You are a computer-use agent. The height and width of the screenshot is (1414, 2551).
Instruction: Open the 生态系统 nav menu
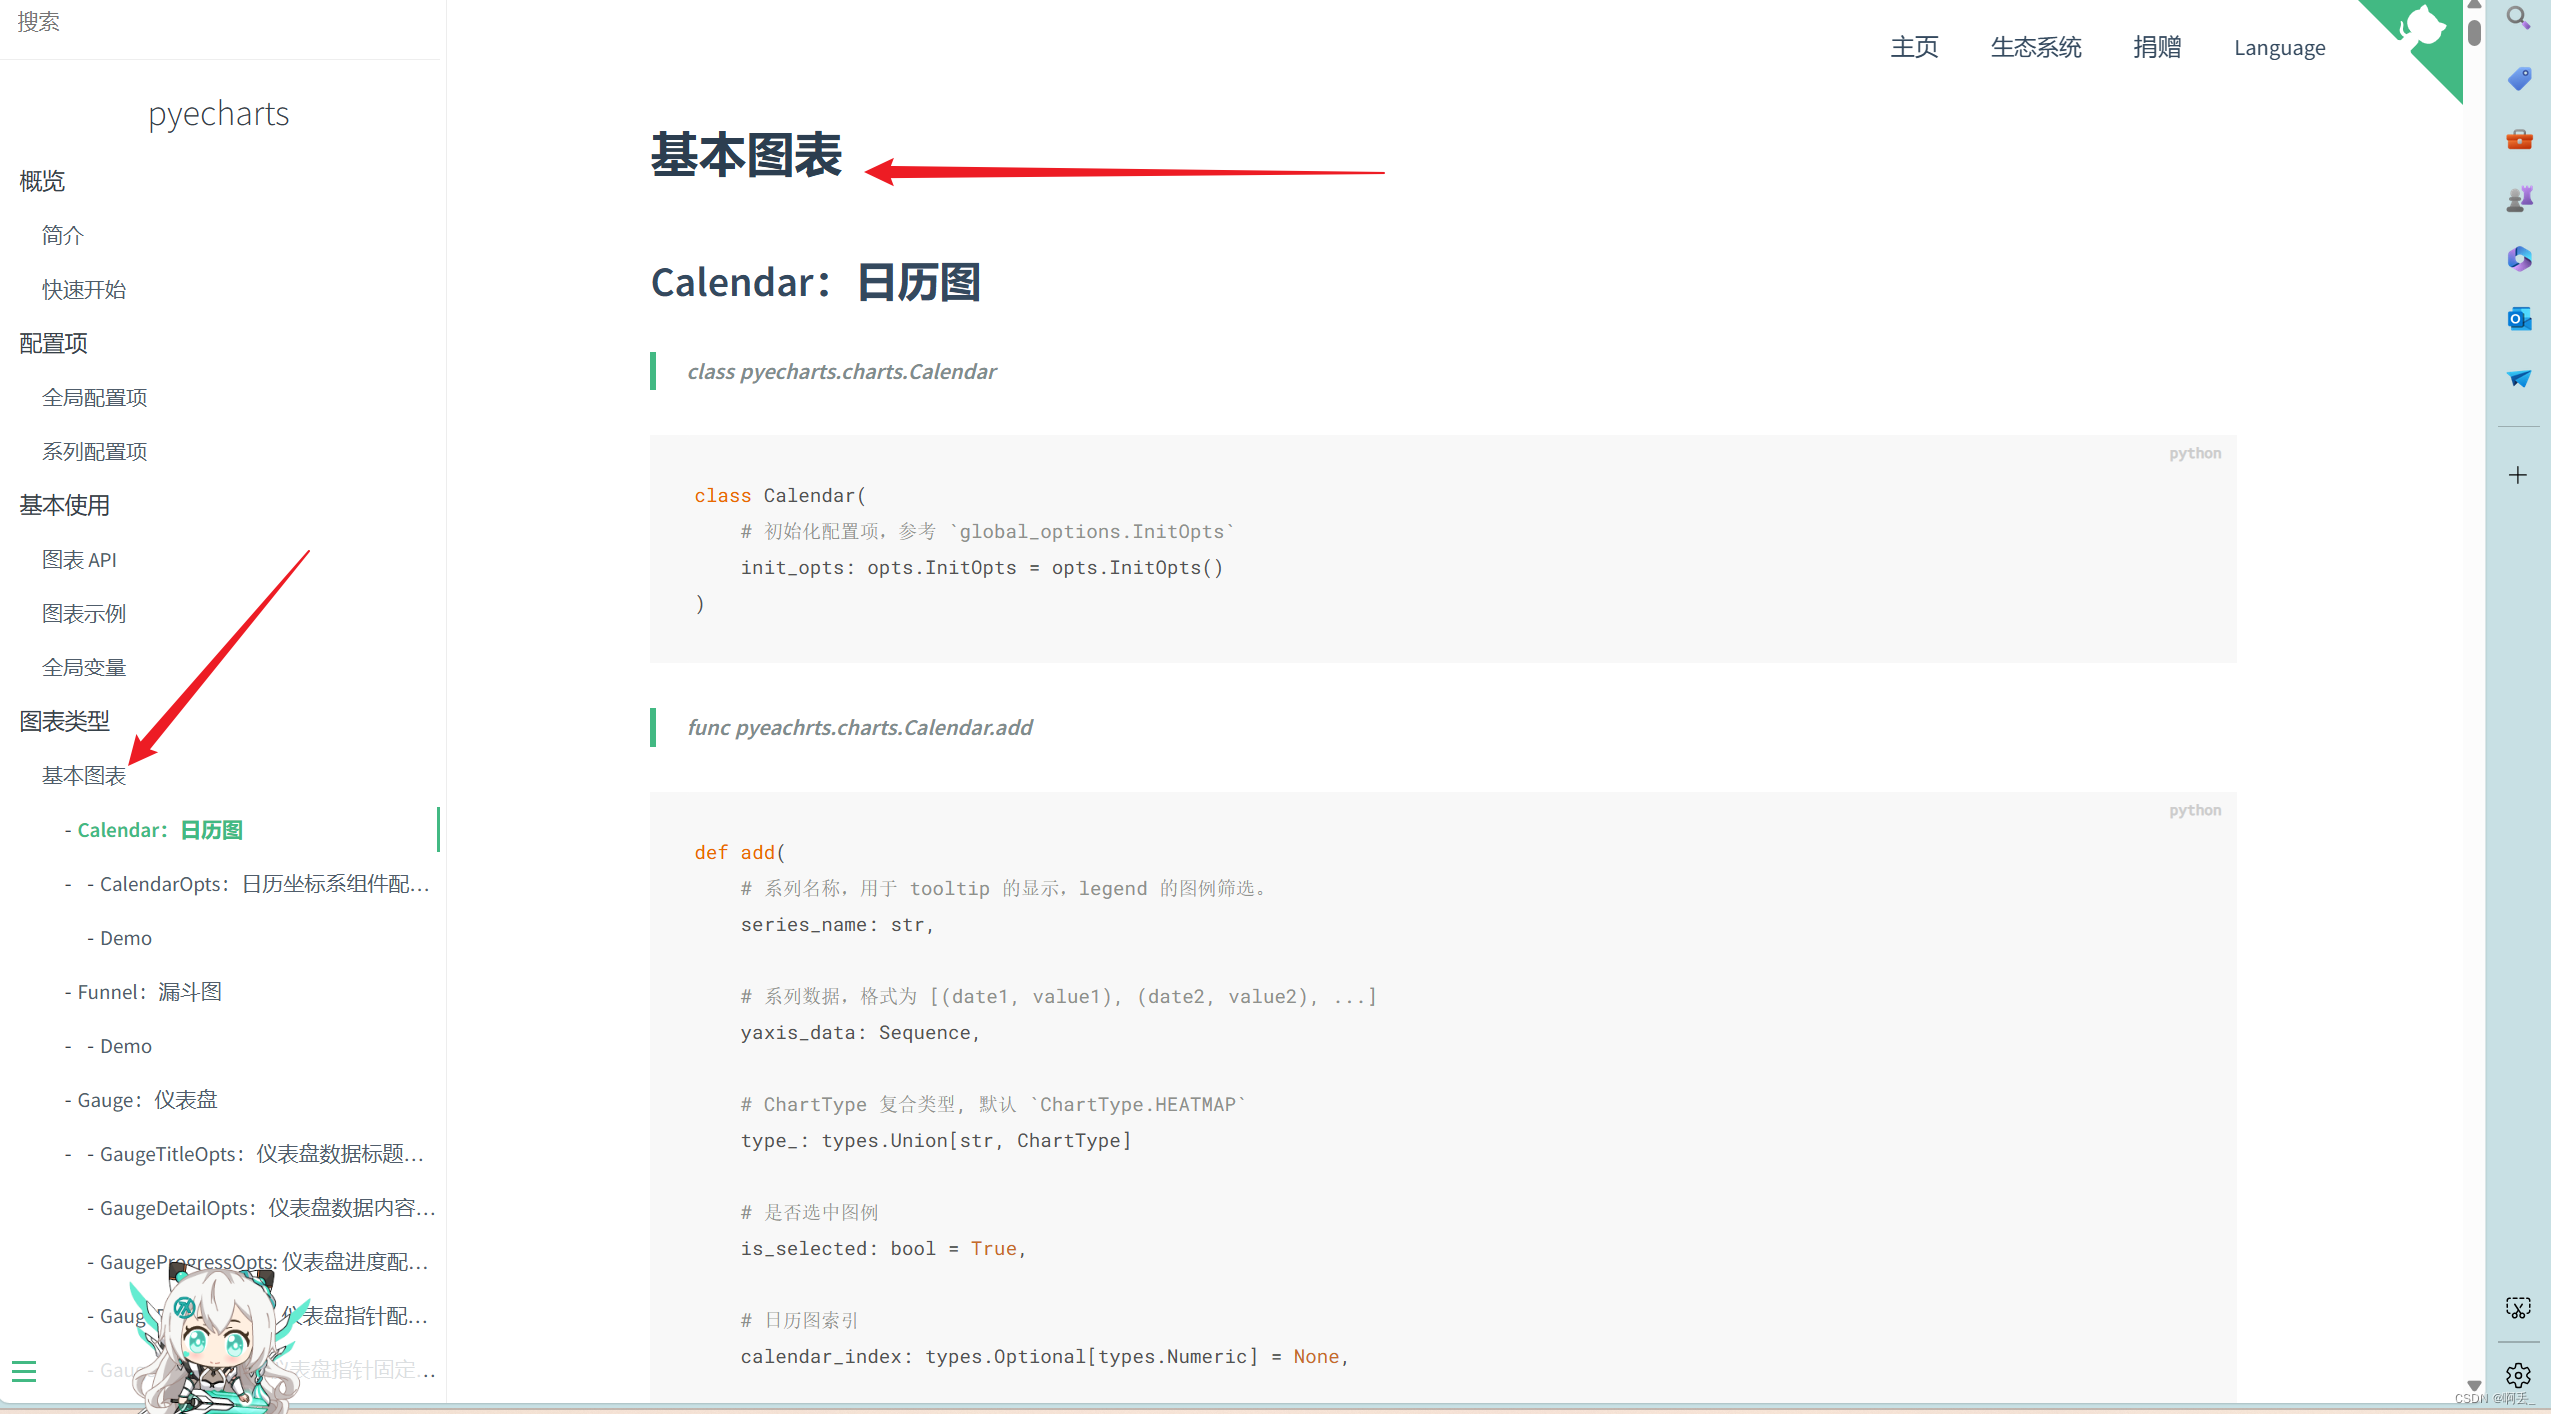[2035, 47]
